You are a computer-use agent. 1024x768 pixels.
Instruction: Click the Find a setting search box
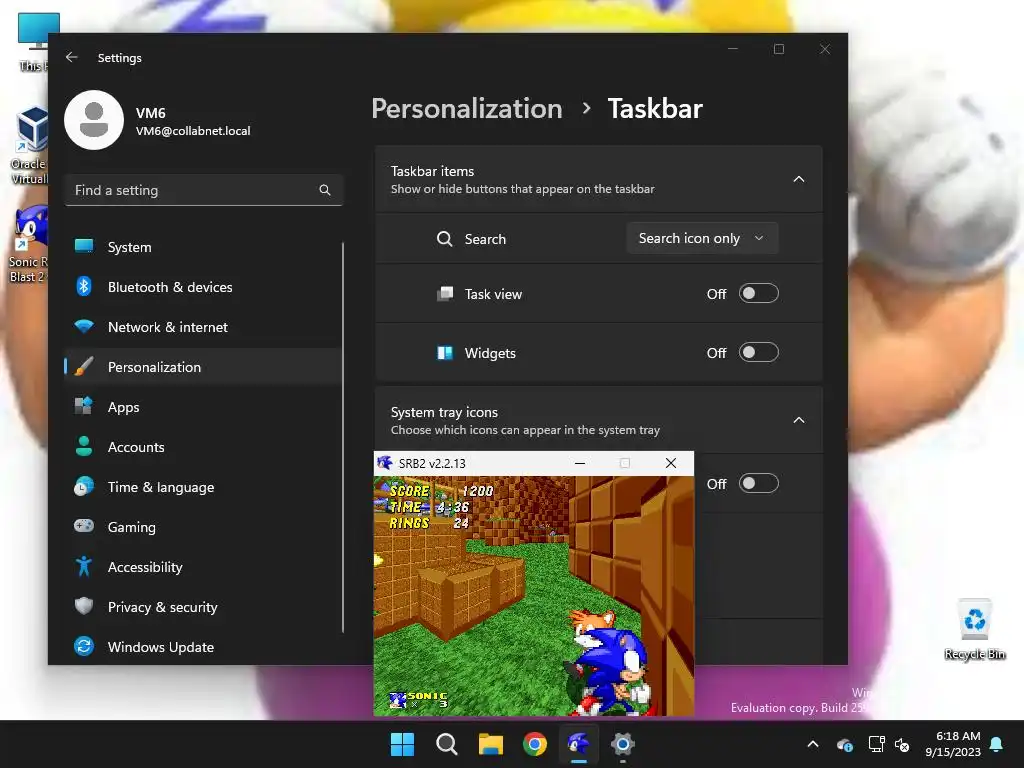[204, 190]
